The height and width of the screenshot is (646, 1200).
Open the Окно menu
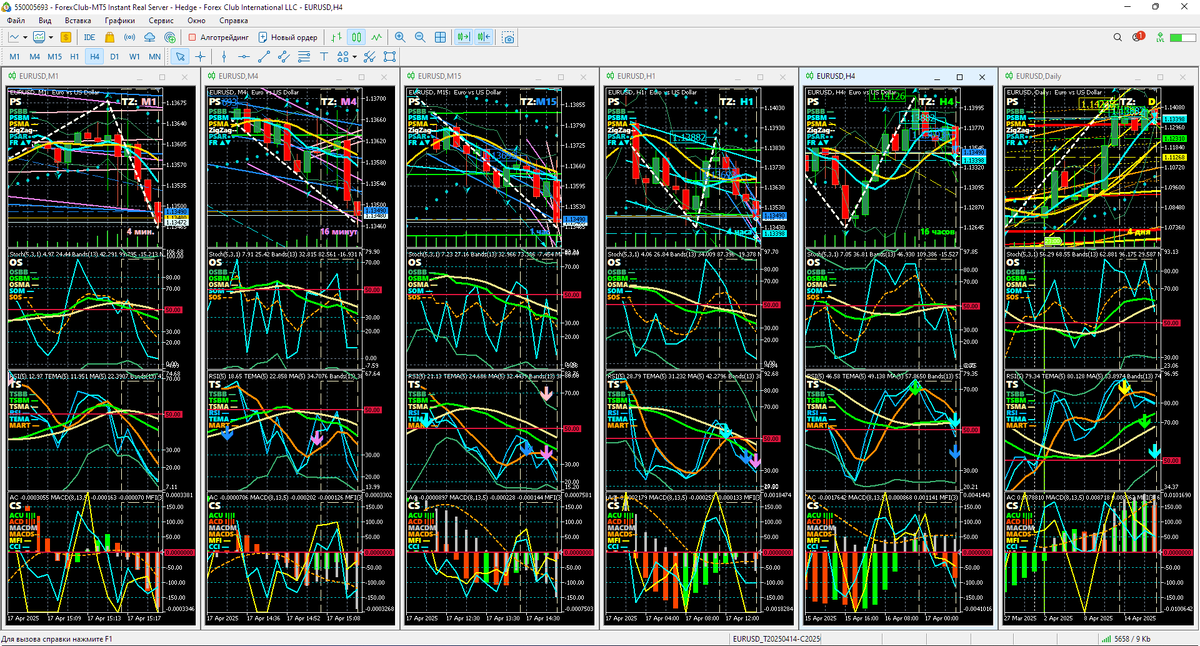click(197, 20)
